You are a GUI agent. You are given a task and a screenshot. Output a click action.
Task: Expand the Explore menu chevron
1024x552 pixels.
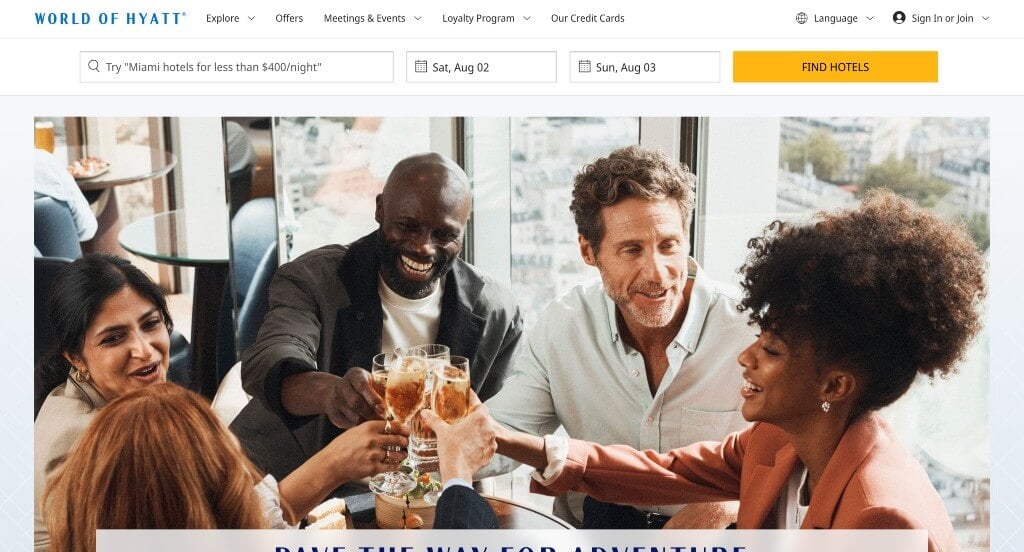click(251, 19)
